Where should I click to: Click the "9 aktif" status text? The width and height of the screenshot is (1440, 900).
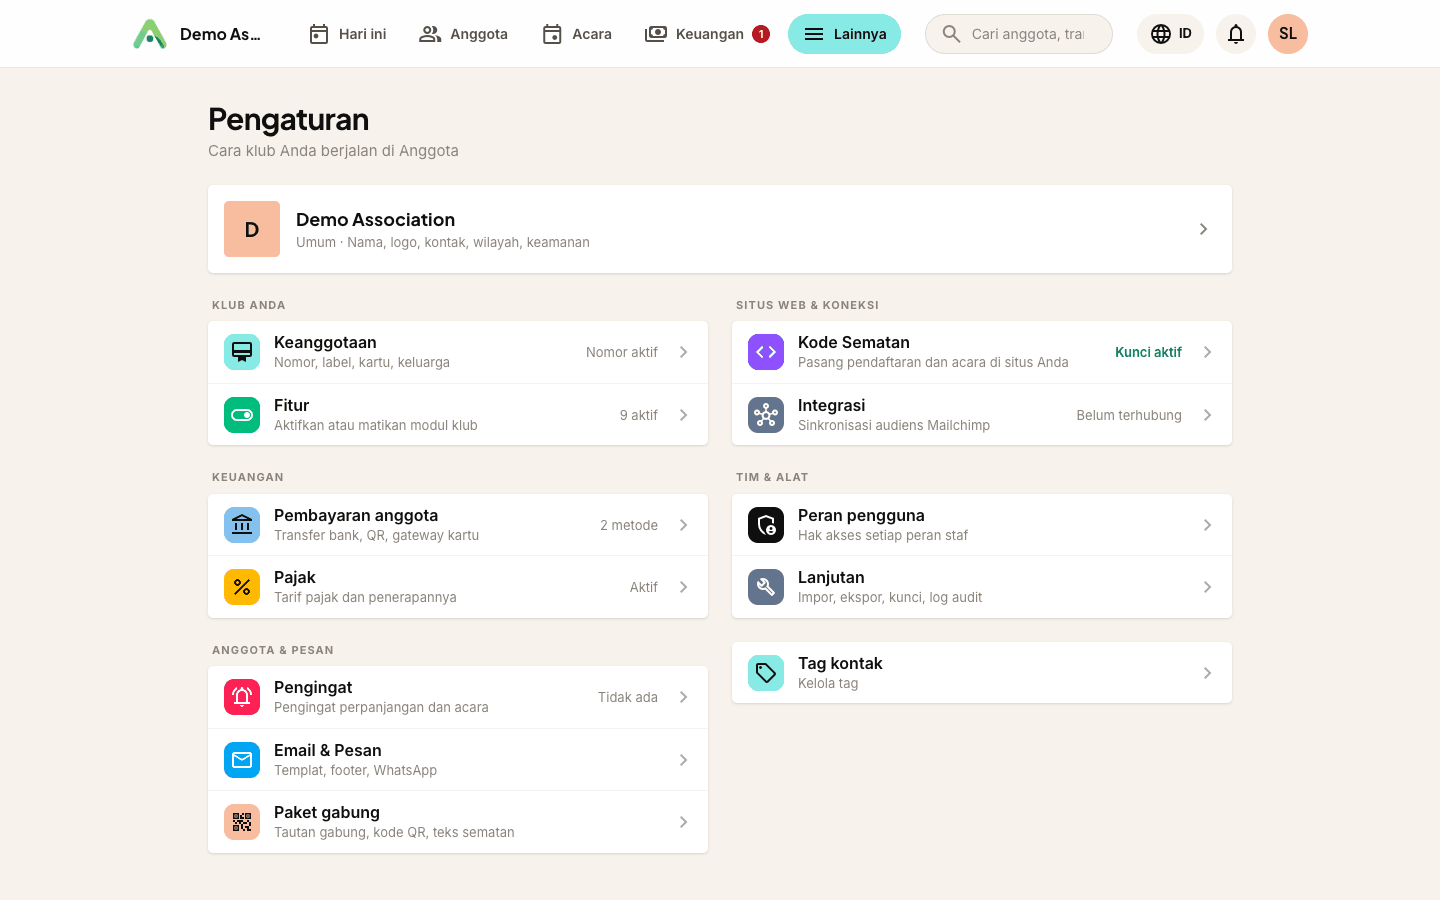tap(639, 415)
